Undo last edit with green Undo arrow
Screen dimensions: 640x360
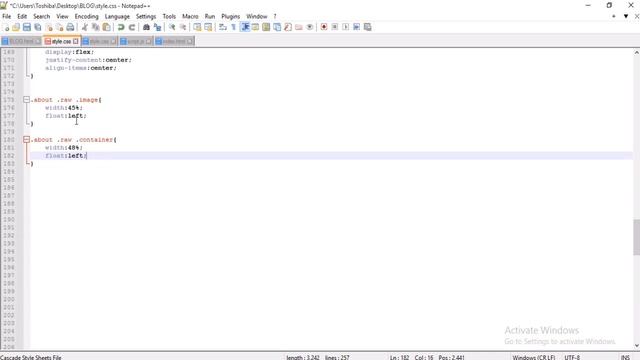point(121,27)
